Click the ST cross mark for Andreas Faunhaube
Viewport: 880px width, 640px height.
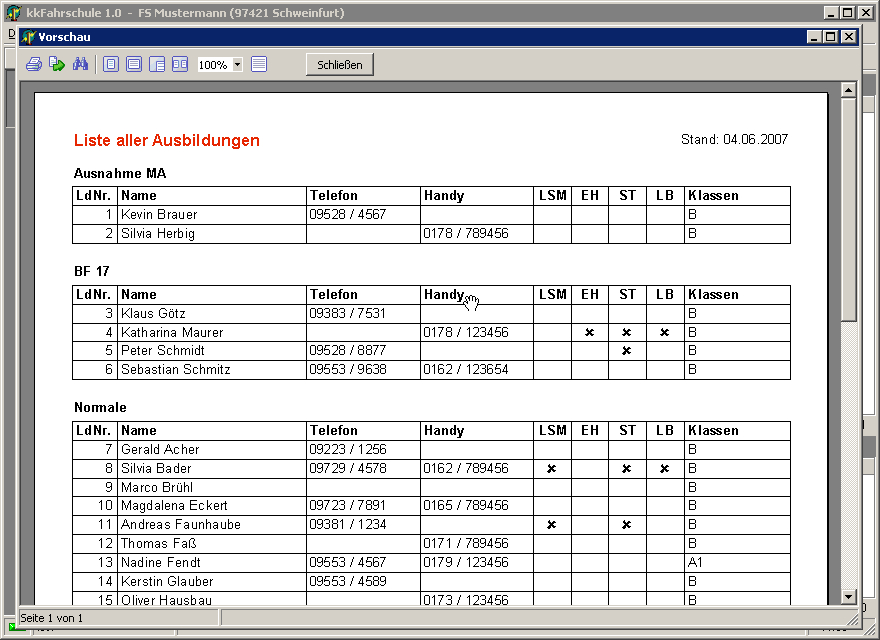coord(627,525)
